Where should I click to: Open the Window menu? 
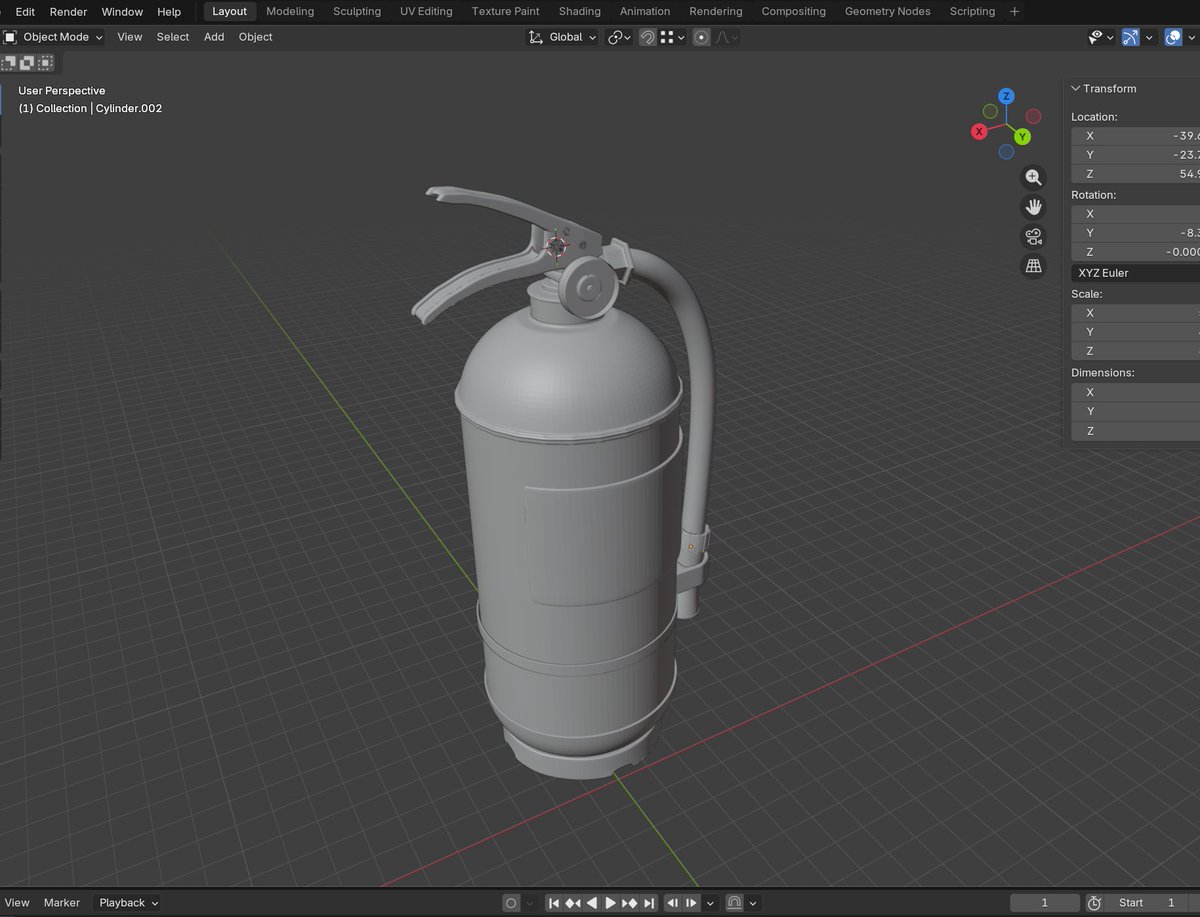tap(122, 11)
